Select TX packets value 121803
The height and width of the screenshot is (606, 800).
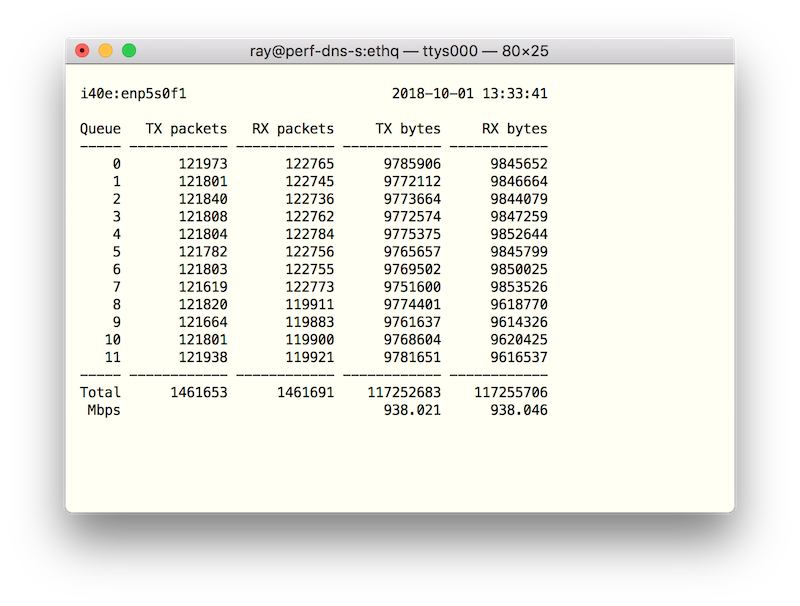pyautogui.click(x=203, y=269)
